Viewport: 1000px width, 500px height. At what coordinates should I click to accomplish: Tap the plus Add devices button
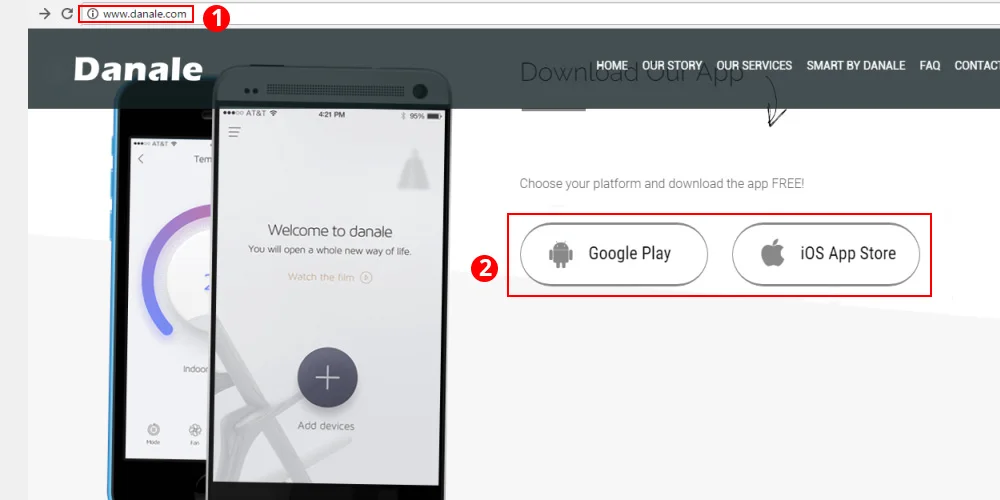point(327,378)
